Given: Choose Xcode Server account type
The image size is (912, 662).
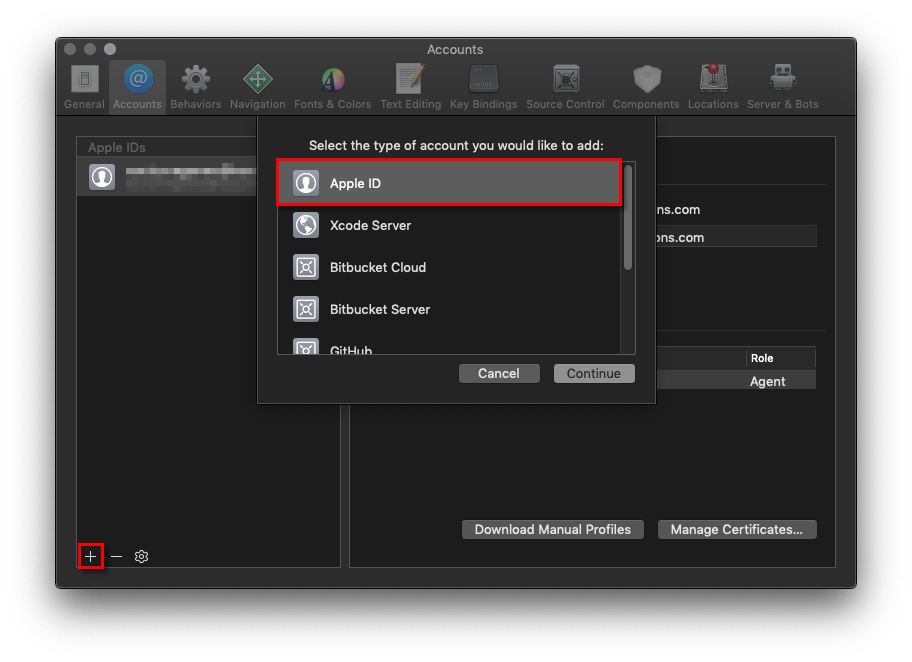Looking at the screenshot, I should tap(449, 226).
